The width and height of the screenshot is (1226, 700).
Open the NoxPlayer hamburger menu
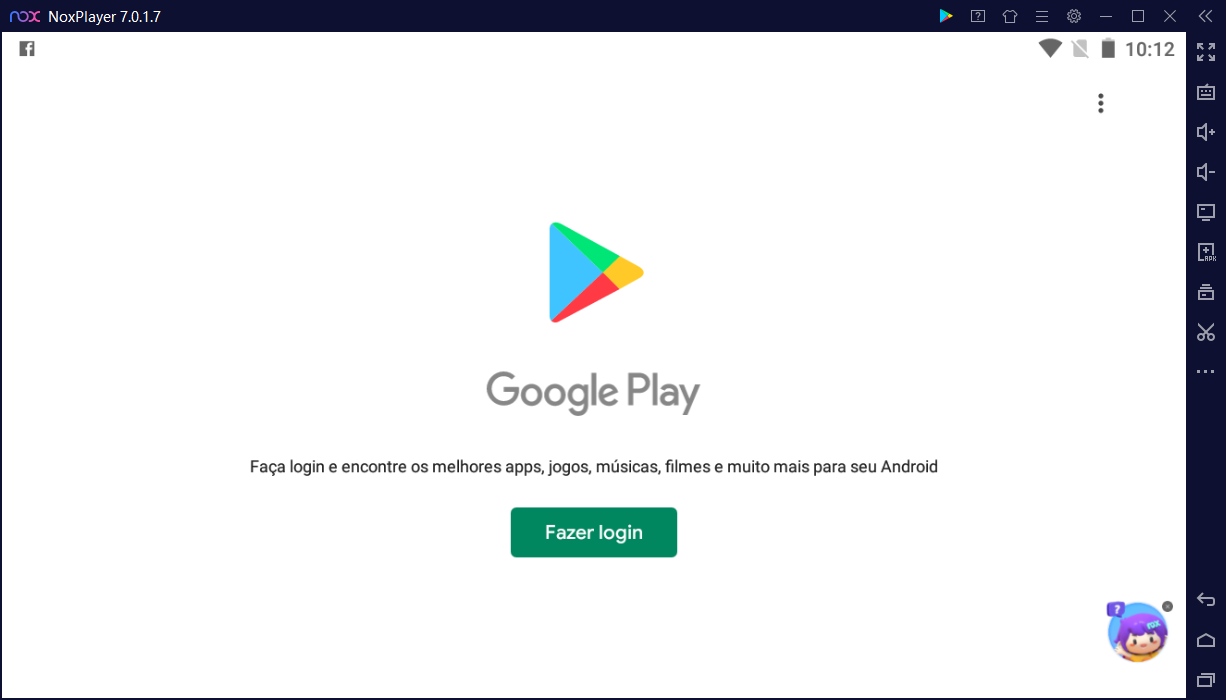click(x=1042, y=16)
